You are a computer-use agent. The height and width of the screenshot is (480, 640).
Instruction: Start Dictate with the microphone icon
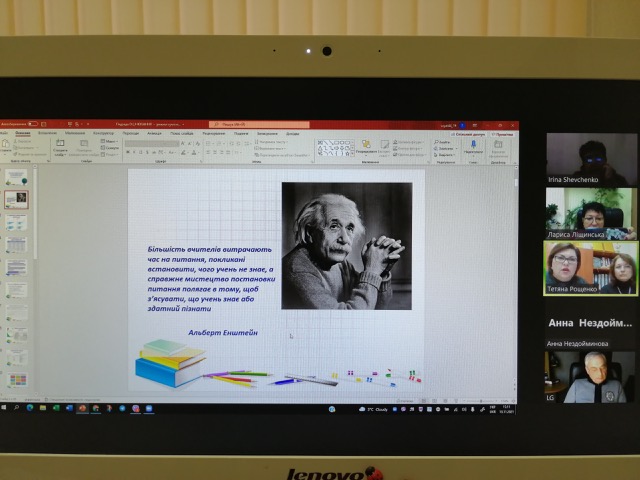[473, 146]
